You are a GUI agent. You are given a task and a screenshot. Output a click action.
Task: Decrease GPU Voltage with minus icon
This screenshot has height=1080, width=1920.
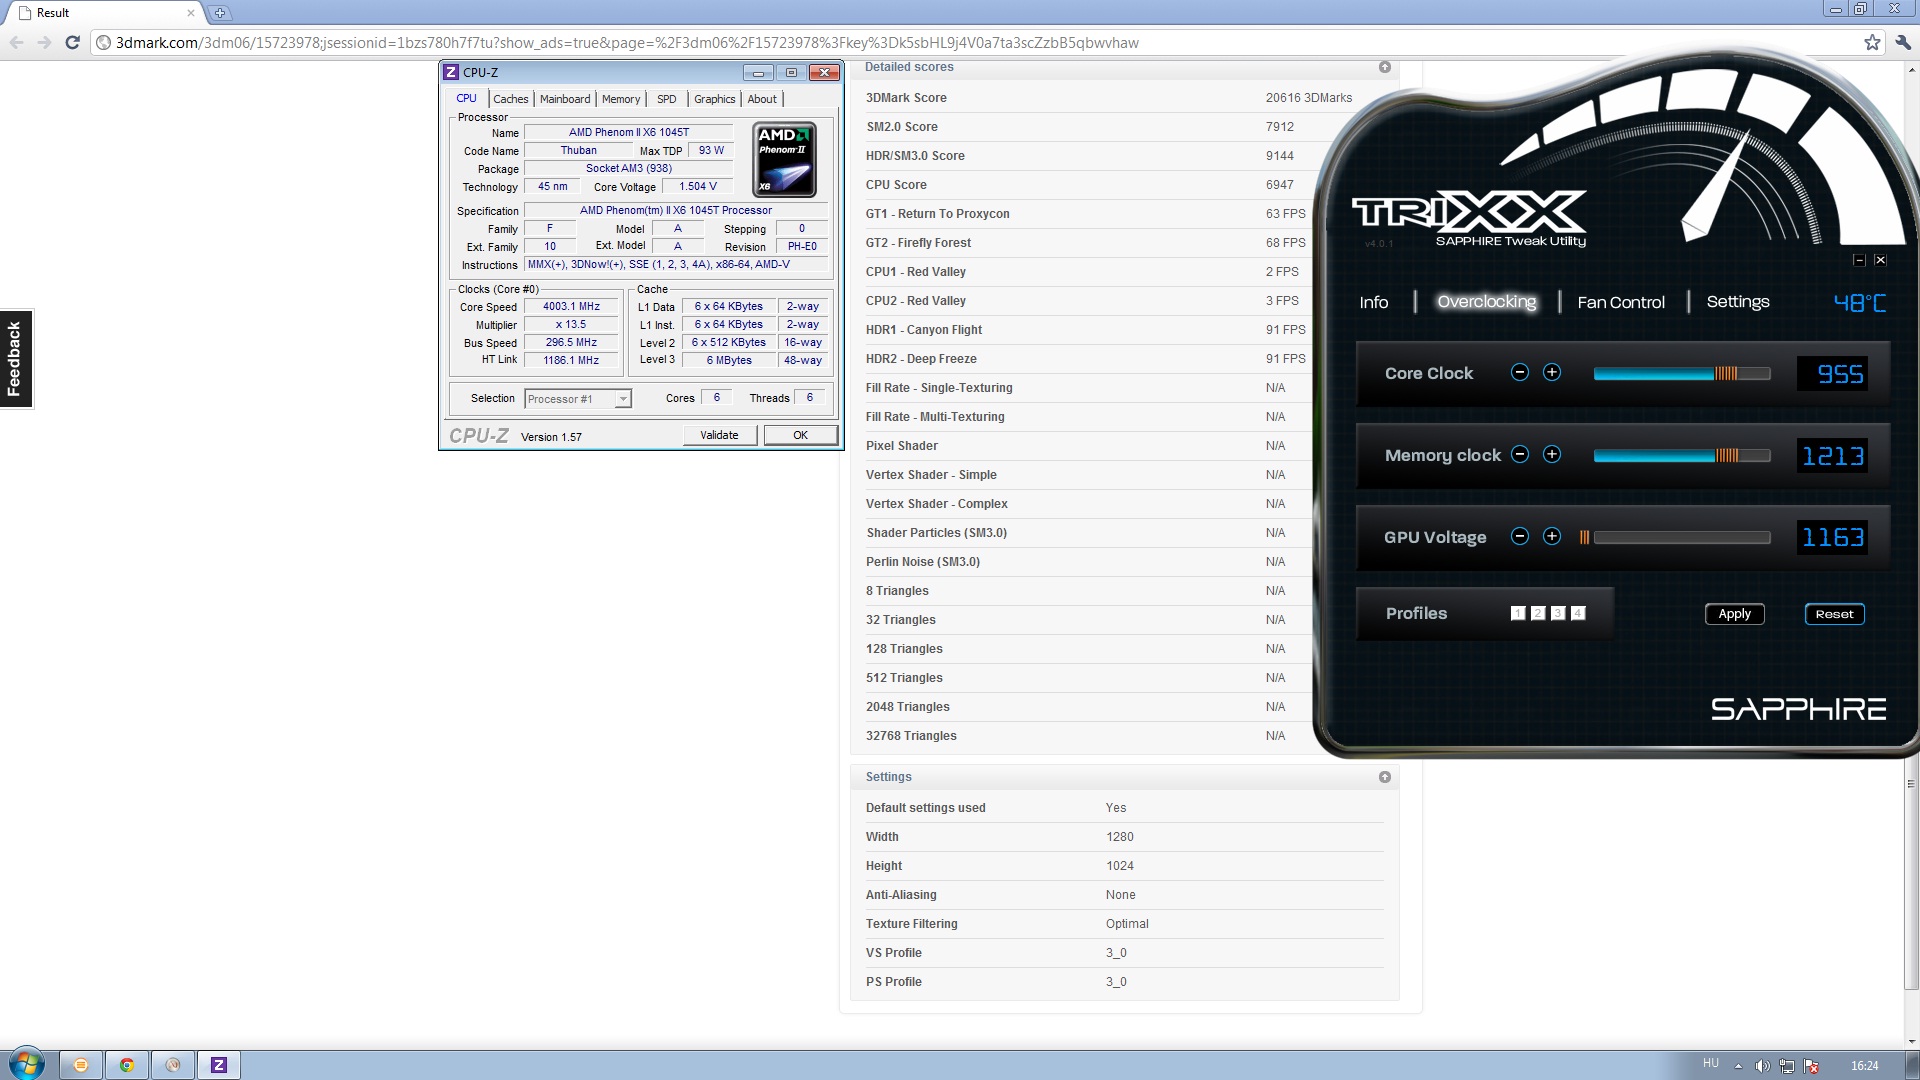click(1520, 536)
